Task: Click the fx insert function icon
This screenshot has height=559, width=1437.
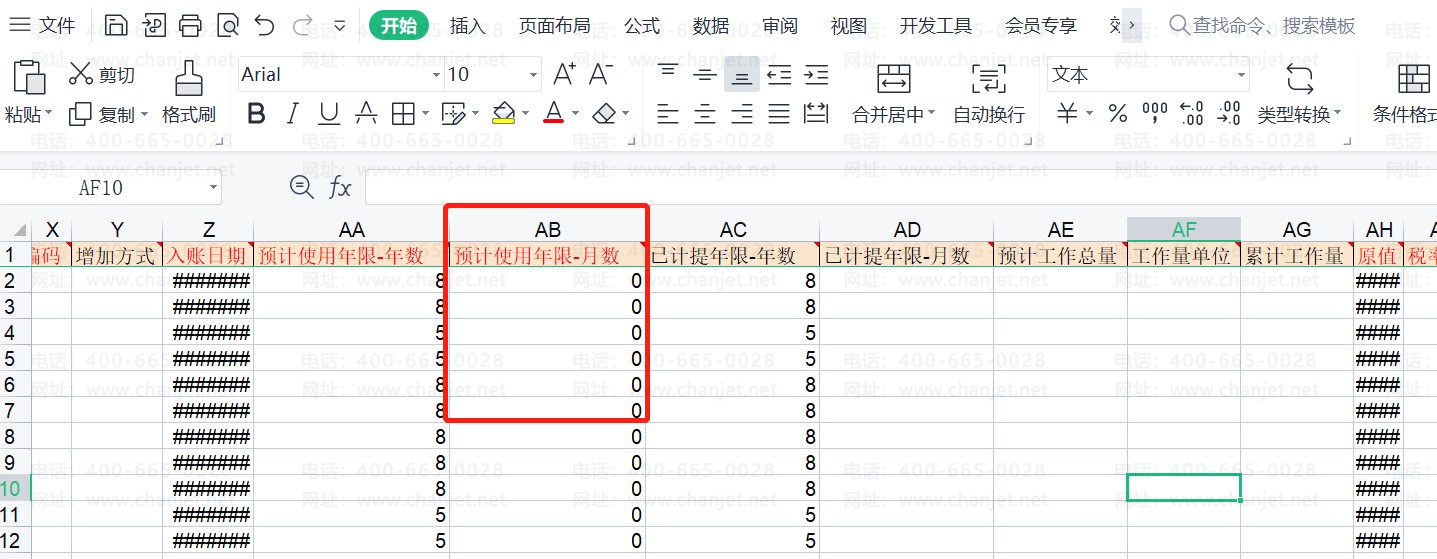Action: click(340, 187)
